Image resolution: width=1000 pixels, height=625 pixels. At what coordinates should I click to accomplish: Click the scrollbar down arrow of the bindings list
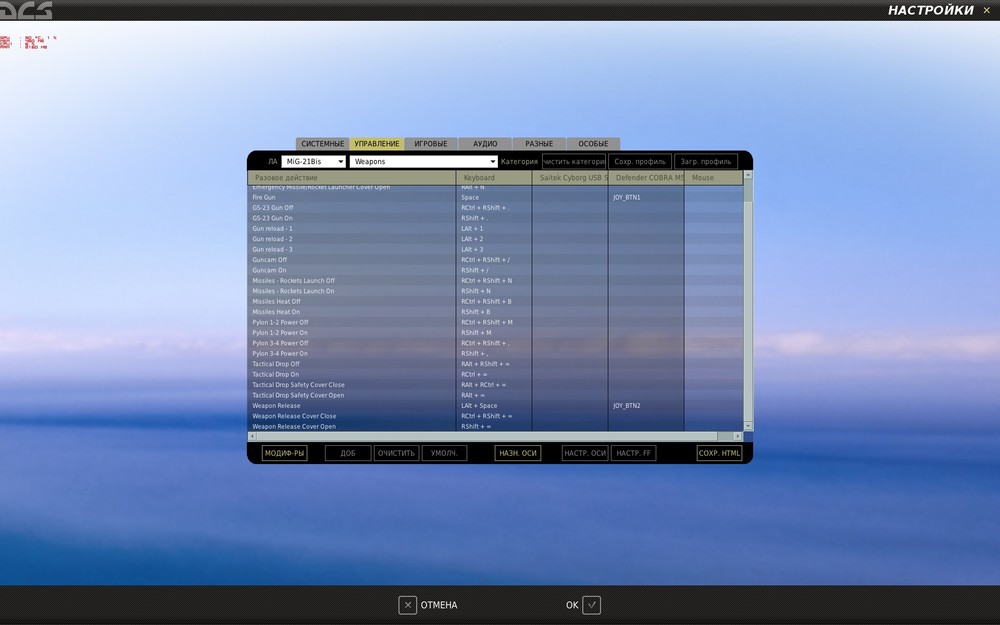pyautogui.click(x=748, y=426)
